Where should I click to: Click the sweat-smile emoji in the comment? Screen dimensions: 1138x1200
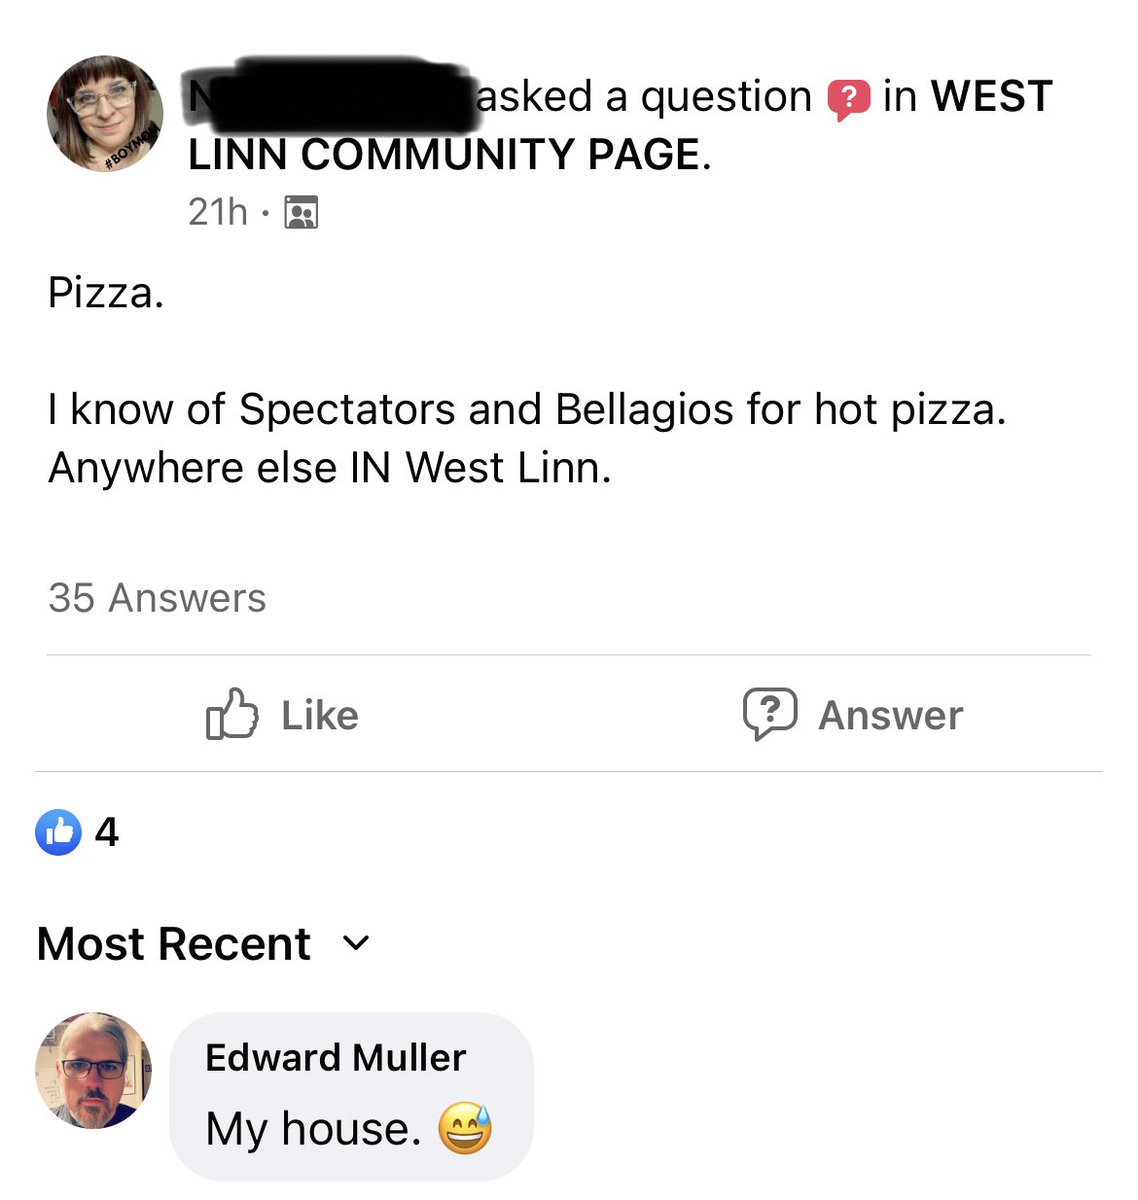coord(465,1130)
